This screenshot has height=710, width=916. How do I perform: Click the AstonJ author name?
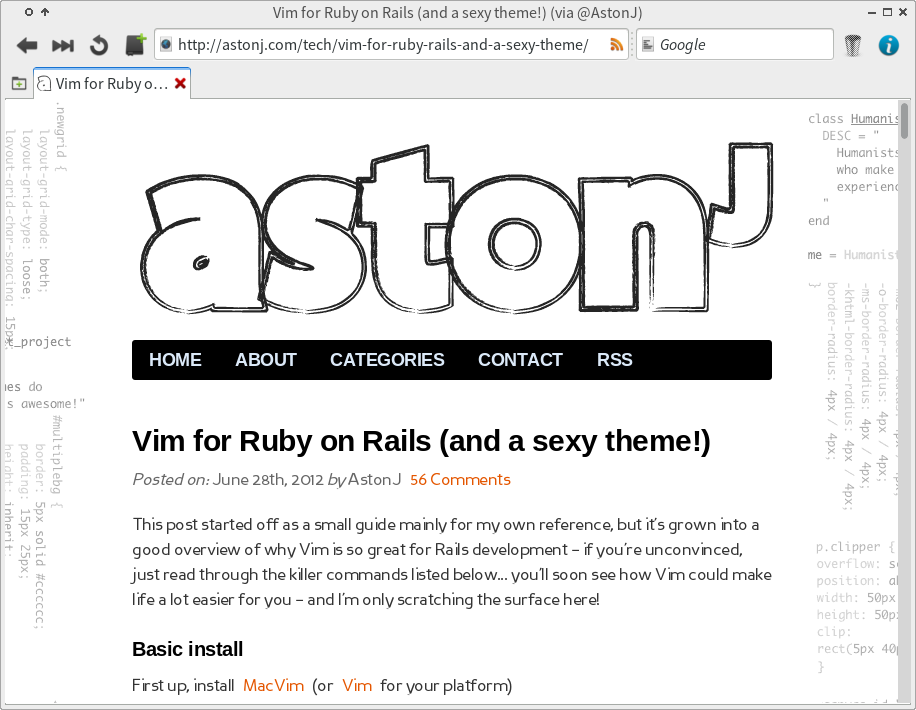(x=374, y=480)
